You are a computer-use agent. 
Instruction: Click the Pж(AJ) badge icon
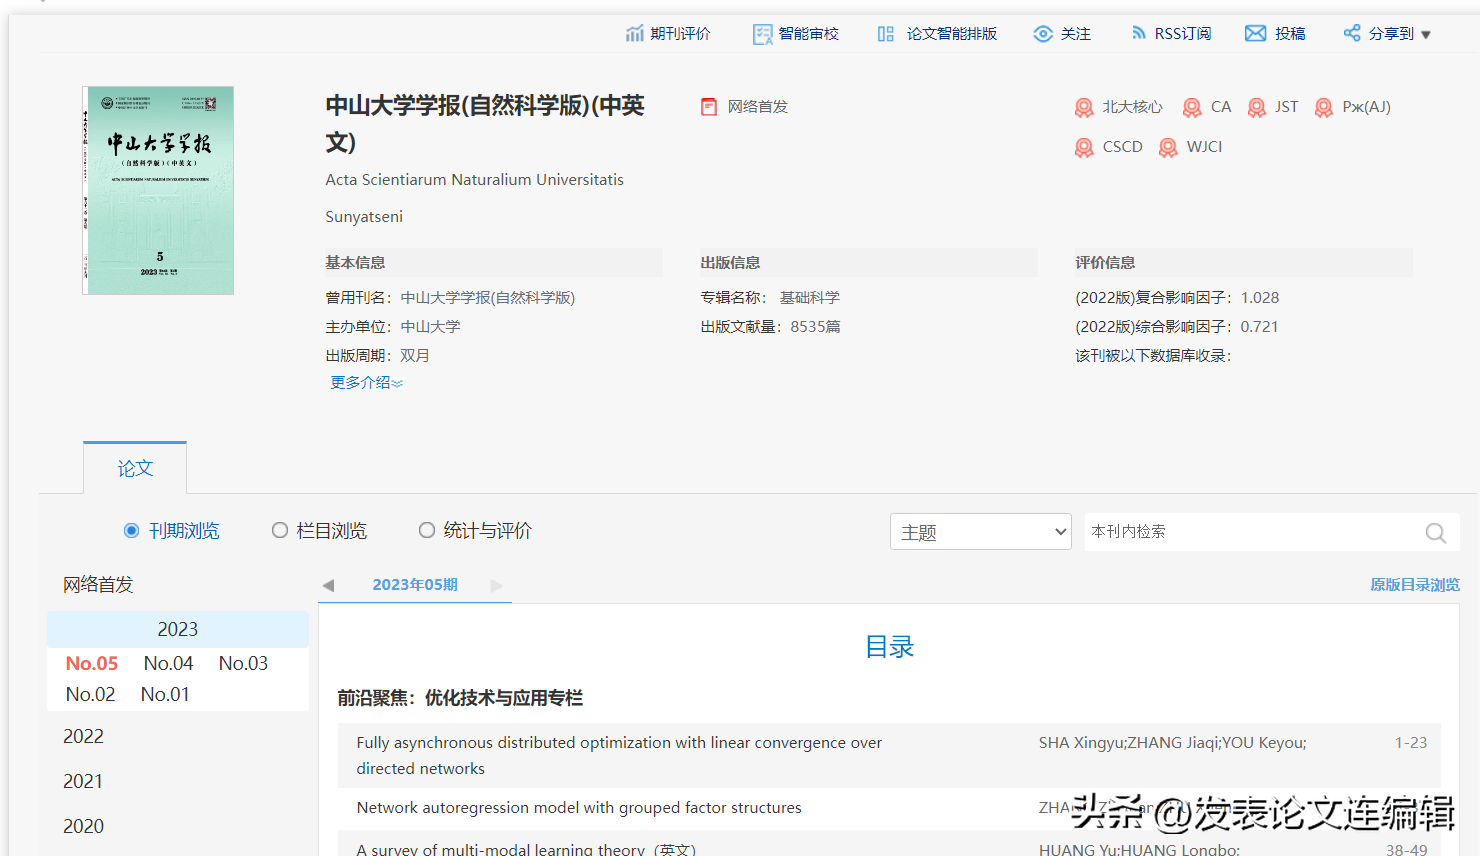[1324, 108]
